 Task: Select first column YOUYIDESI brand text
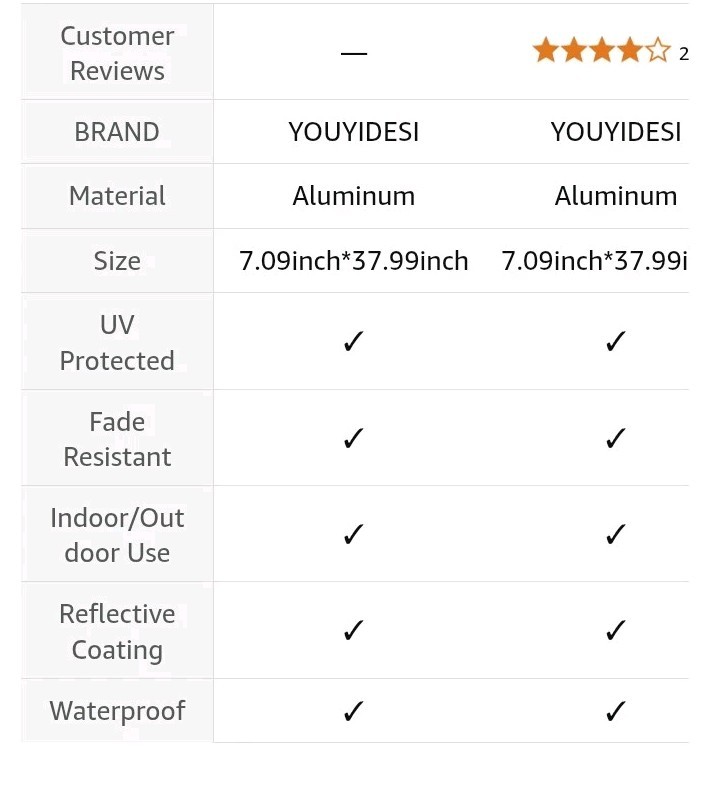point(354,132)
